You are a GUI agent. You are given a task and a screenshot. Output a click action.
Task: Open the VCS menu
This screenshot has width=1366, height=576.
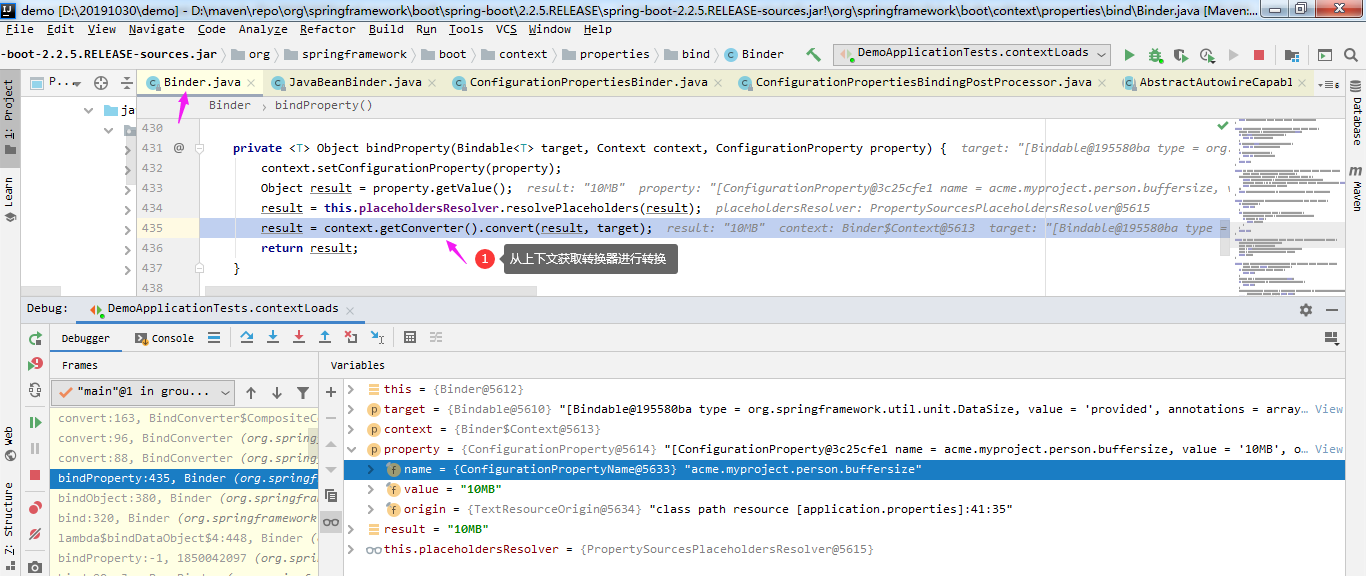point(506,29)
